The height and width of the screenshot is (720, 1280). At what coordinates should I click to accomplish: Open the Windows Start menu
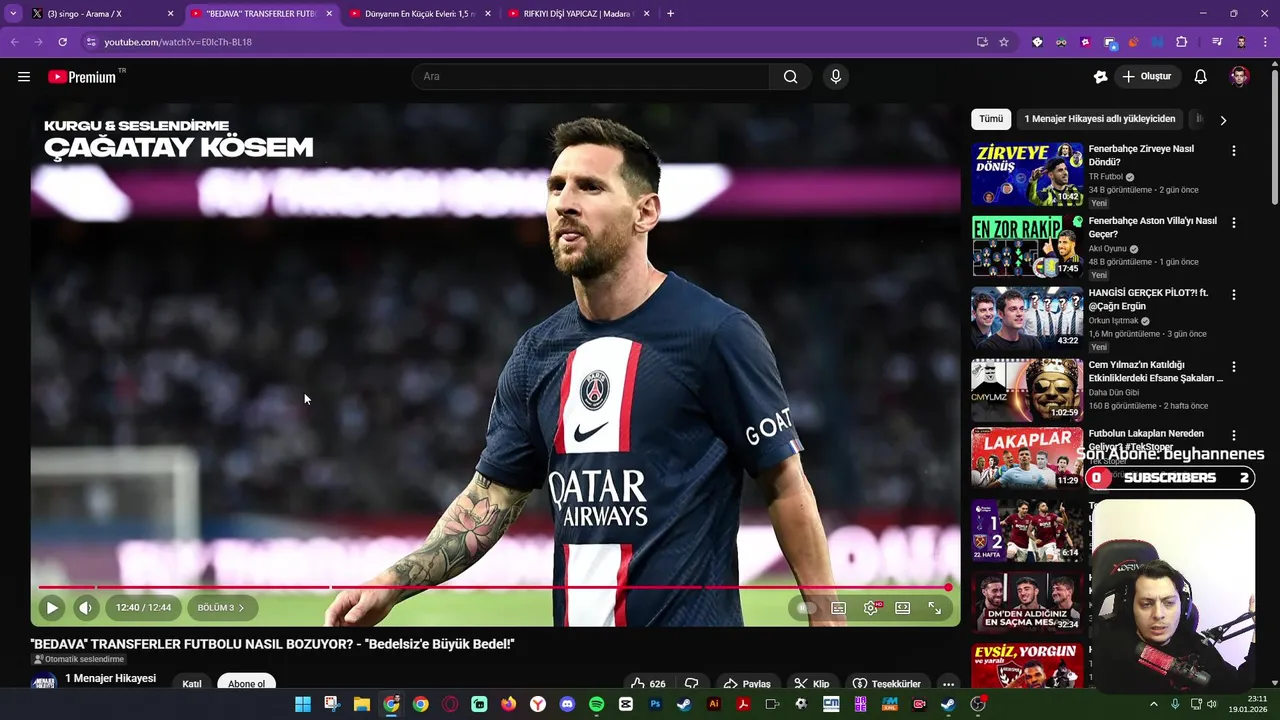[302, 704]
